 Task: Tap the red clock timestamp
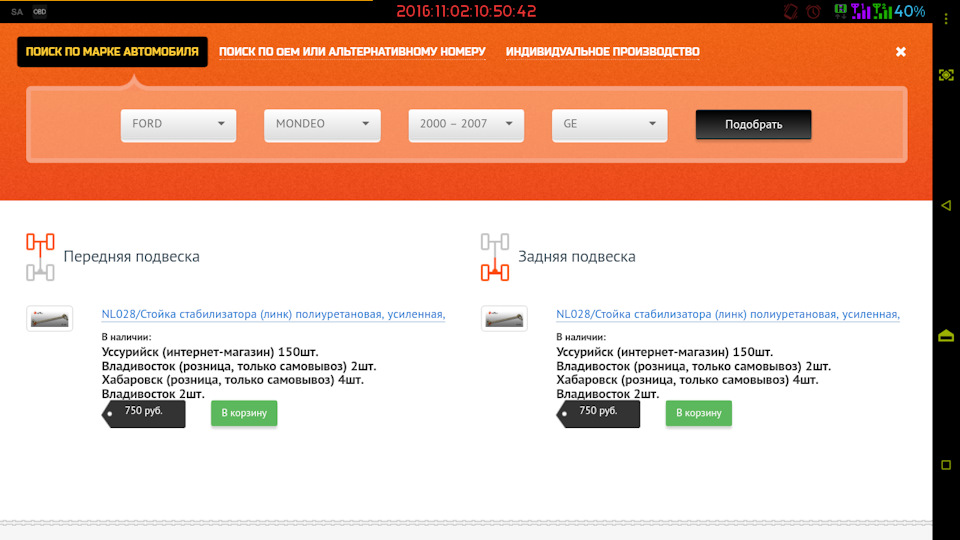[467, 11]
